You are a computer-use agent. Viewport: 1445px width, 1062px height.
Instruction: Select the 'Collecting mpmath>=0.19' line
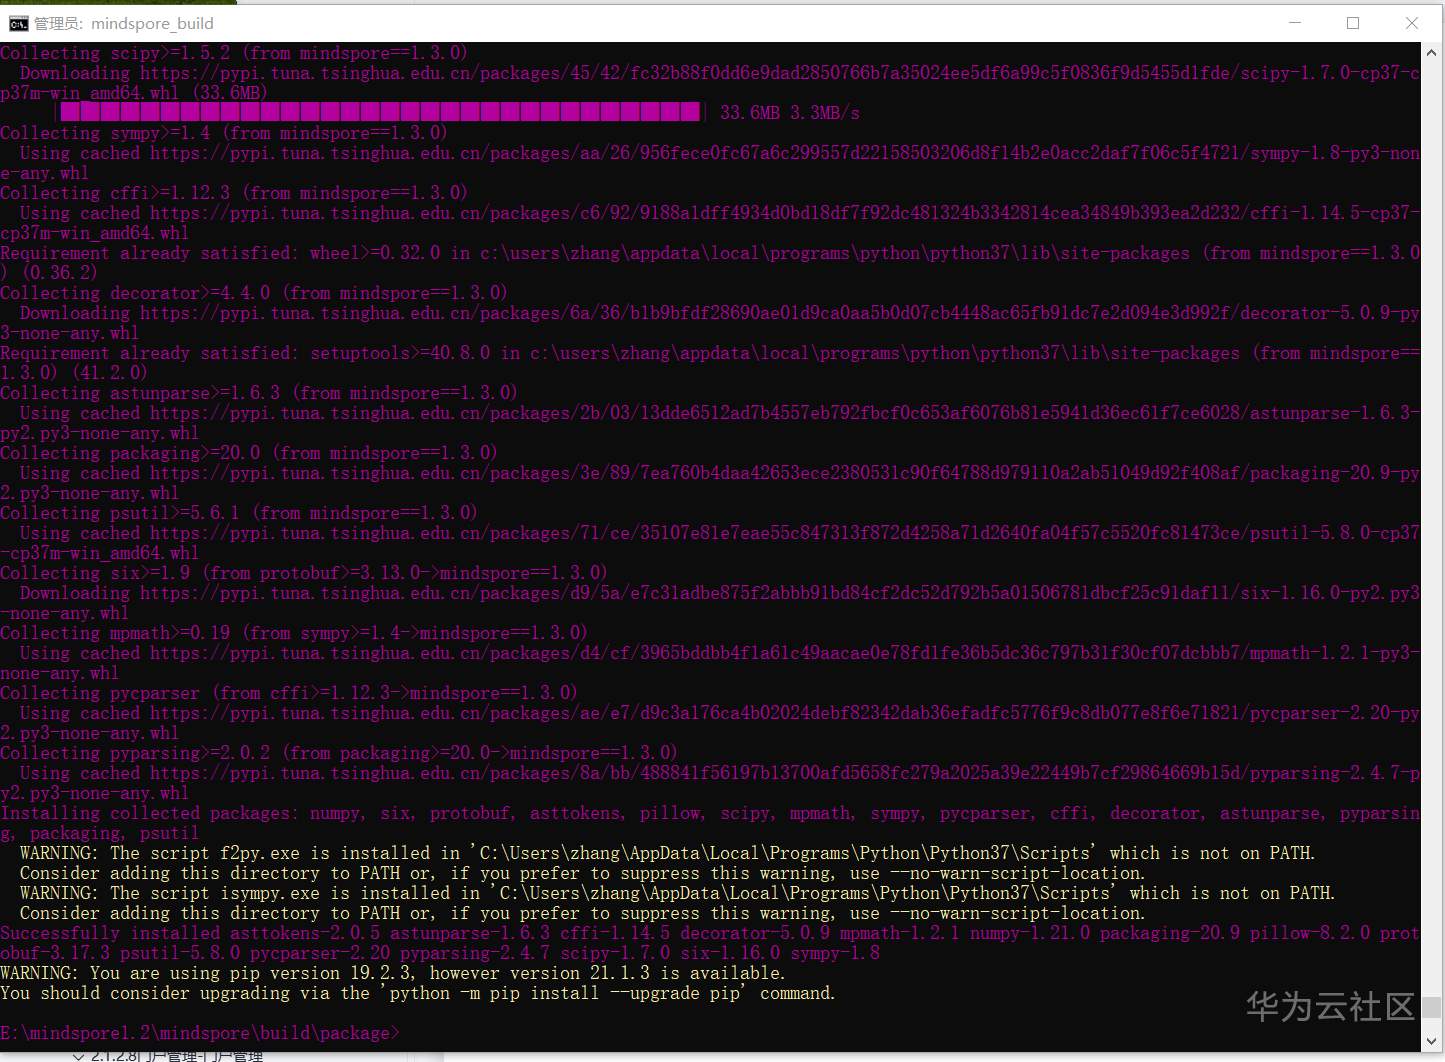click(294, 633)
